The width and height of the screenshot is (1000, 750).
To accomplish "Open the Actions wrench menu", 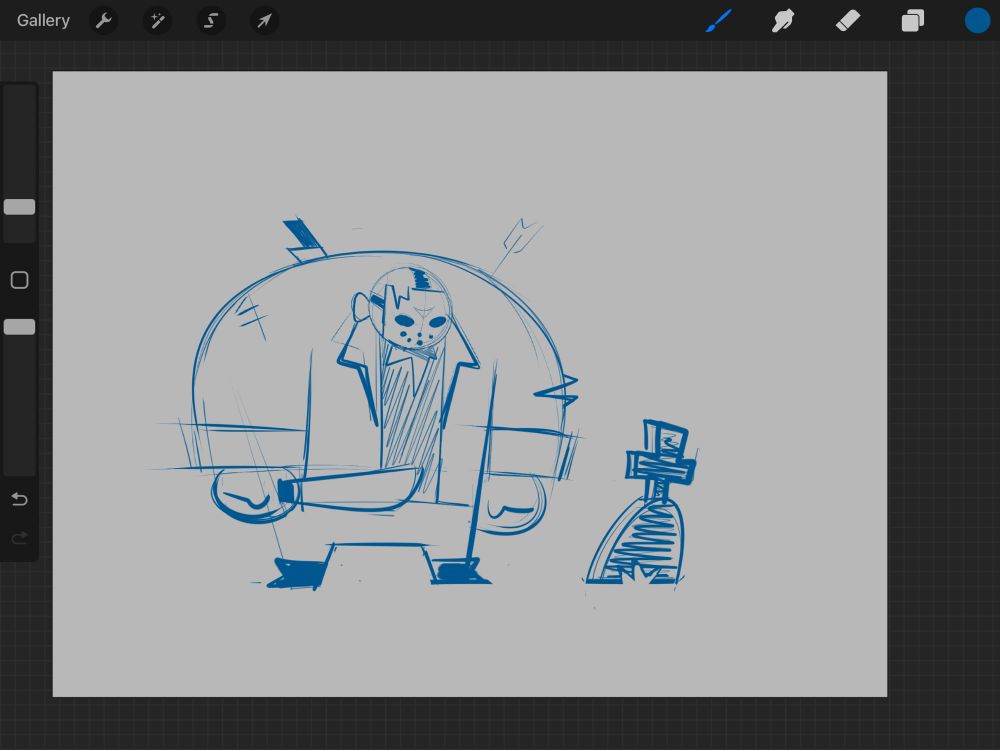I will pos(103,20).
